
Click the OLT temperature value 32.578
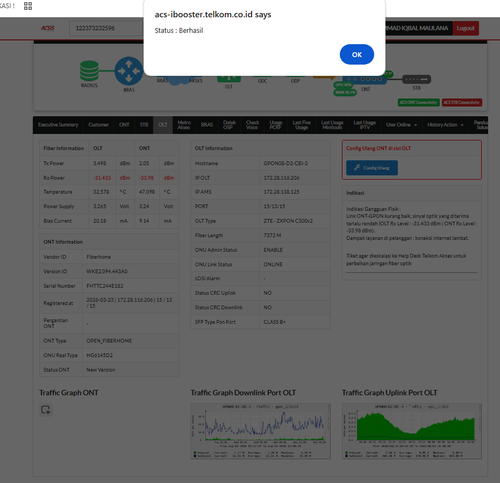[101, 192]
